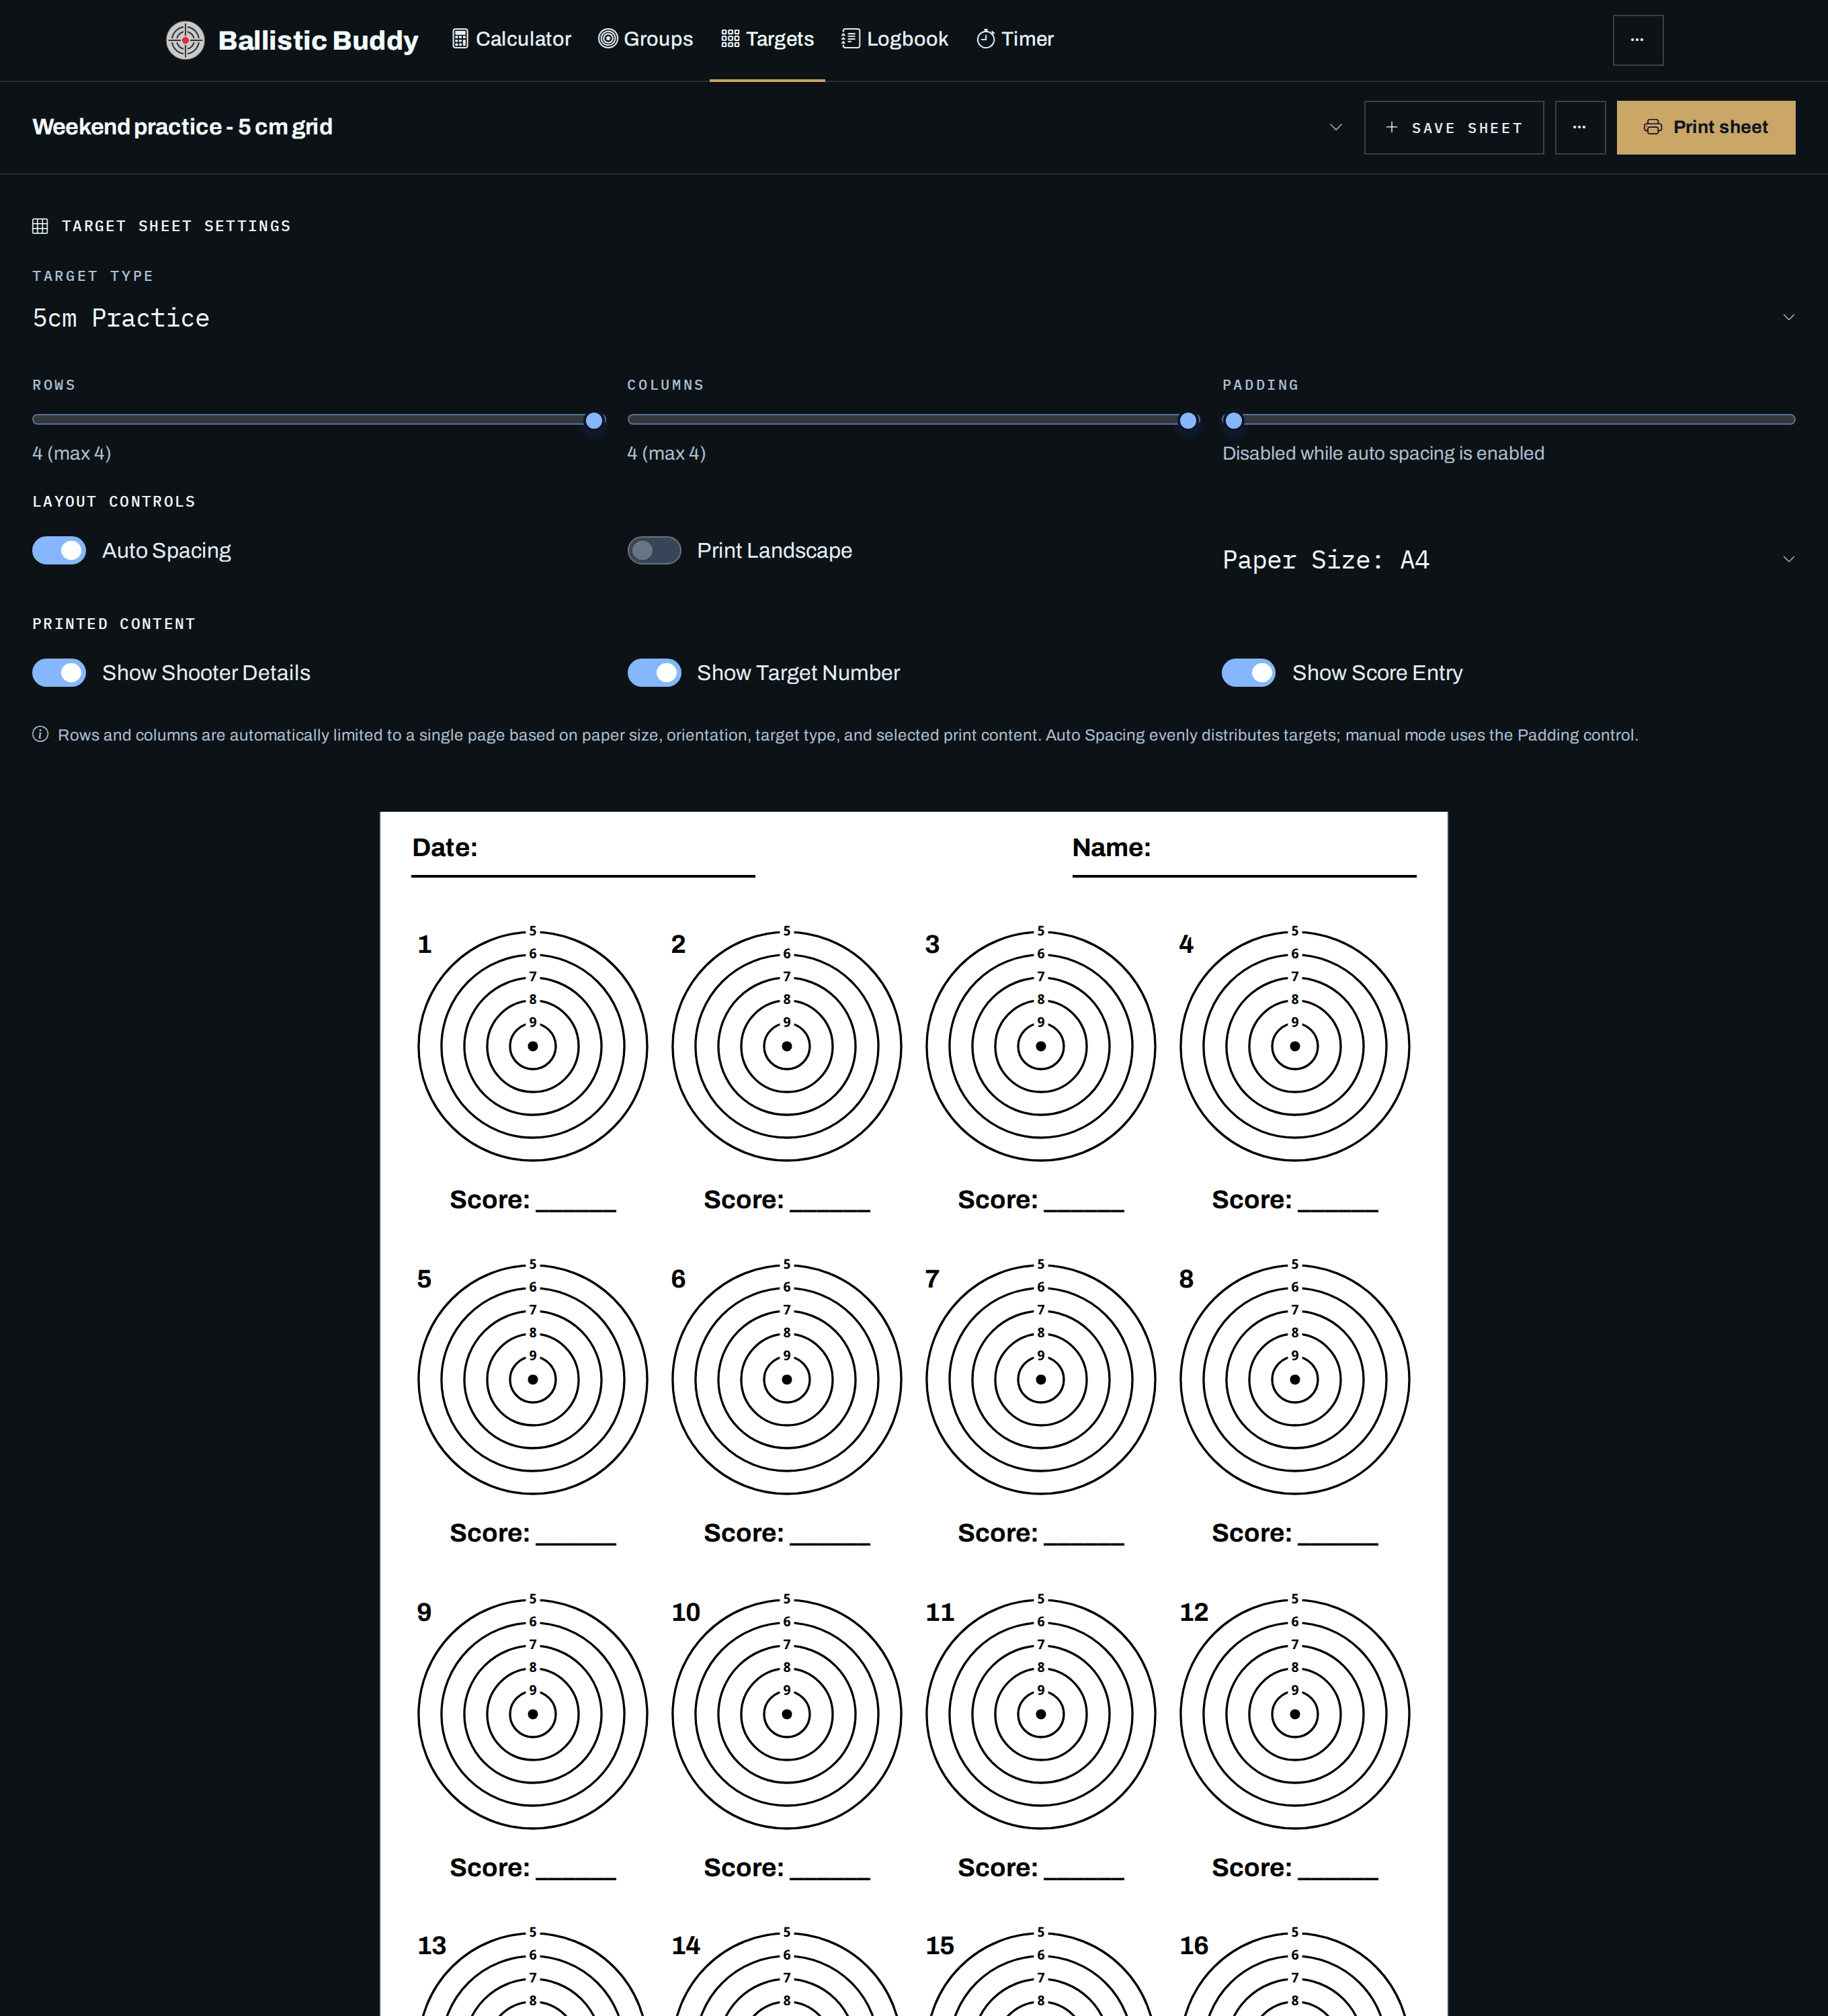Image resolution: width=1828 pixels, height=2016 pixels.
Task: Click the Rows slider handle
Action: pos(594,420)
